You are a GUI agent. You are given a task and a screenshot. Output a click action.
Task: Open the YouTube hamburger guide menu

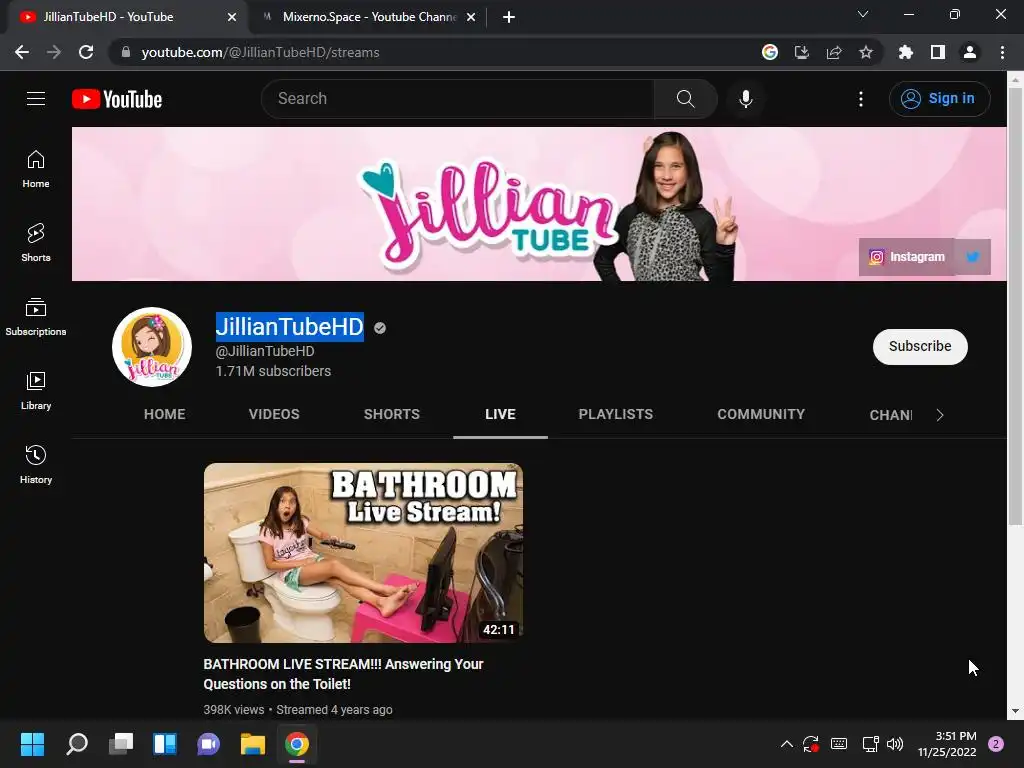(36, 99)
